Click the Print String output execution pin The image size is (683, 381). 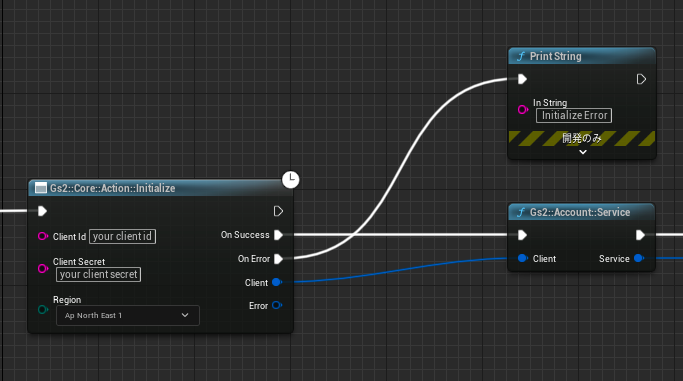pos(641,79)
